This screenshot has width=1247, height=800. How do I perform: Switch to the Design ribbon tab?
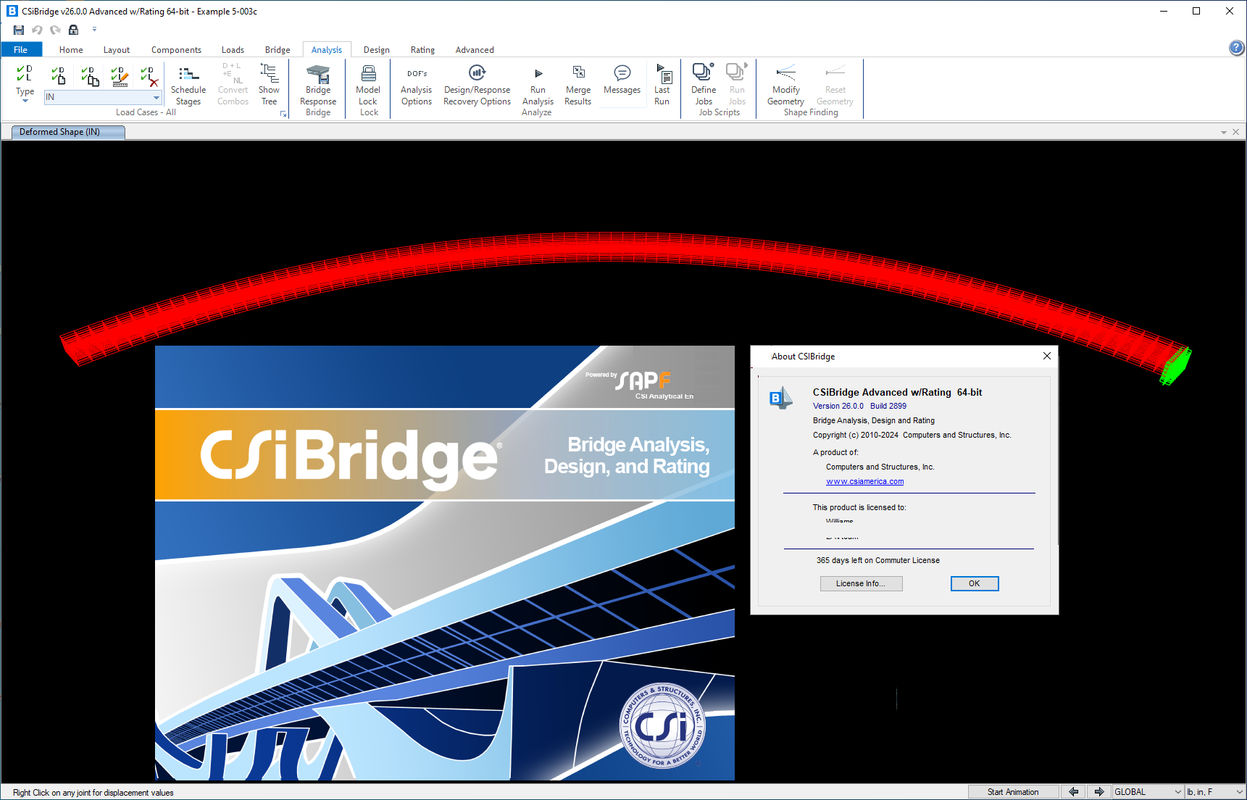(x=376, y=49)
